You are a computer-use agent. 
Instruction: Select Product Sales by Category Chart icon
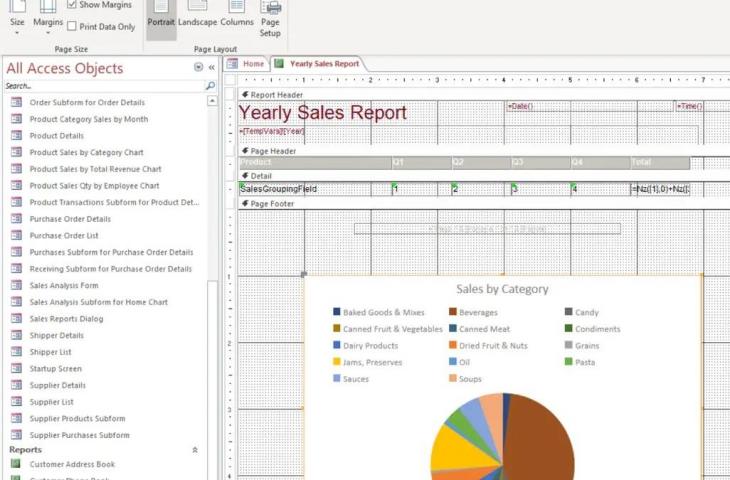(x=16, y=152)
